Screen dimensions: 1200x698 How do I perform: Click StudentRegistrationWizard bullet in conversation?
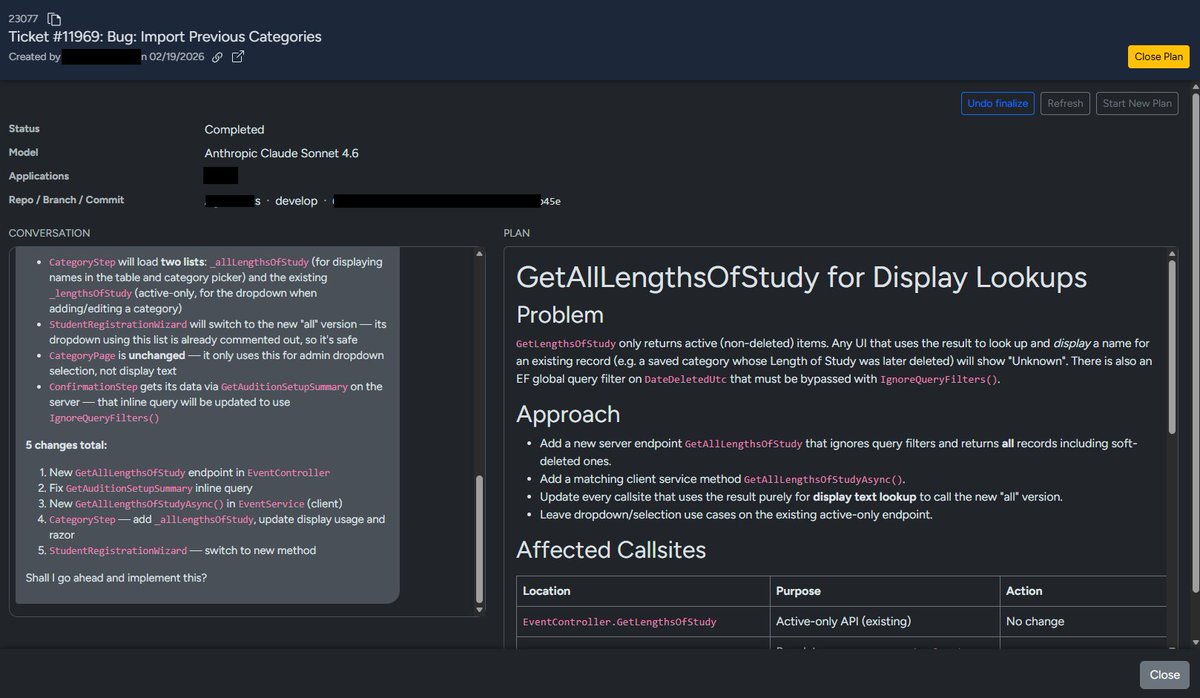[117, 325]
